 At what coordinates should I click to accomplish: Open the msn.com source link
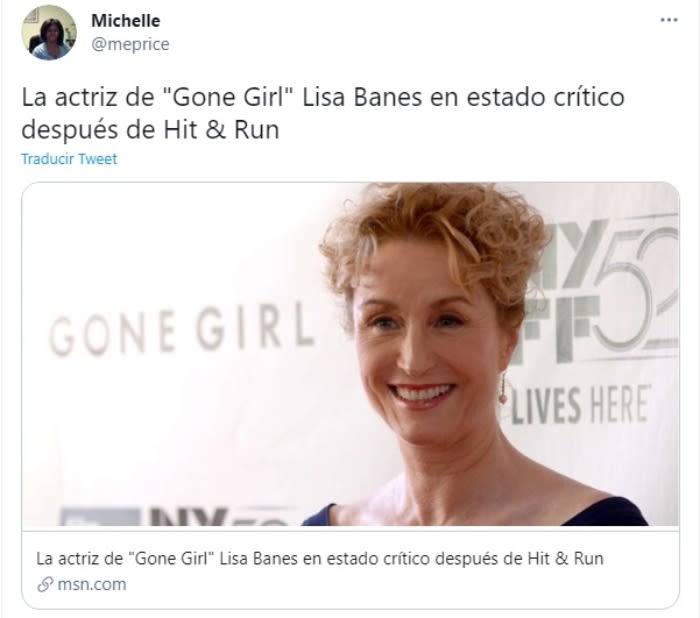coord(92,584)
